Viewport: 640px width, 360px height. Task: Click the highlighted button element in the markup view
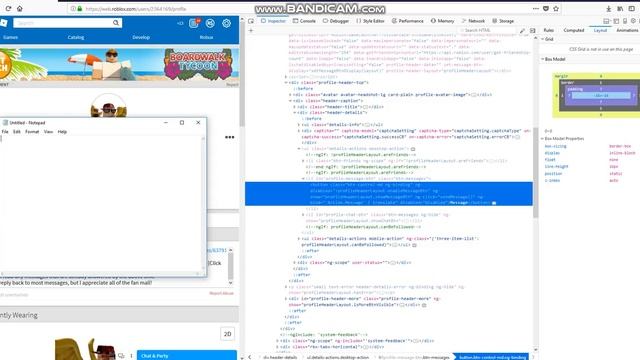(x=389, y=194)
